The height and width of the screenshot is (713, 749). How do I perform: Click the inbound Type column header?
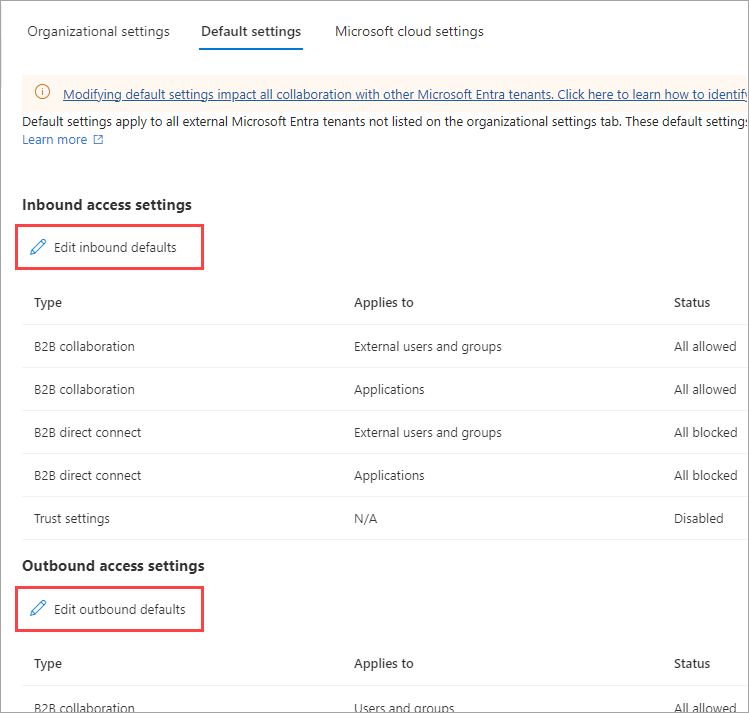(x=48, y=302)
